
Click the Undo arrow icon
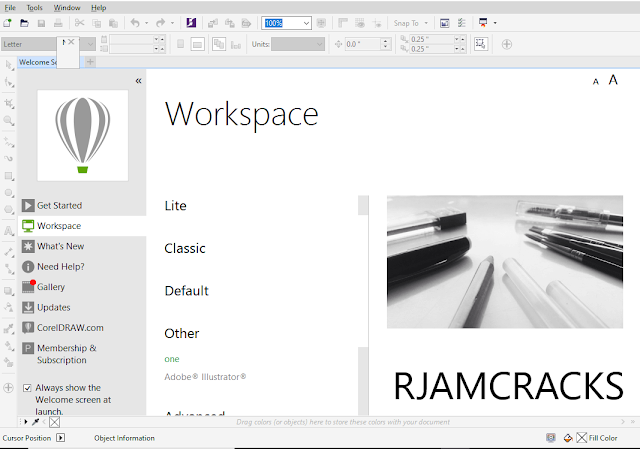click(135, 23)
